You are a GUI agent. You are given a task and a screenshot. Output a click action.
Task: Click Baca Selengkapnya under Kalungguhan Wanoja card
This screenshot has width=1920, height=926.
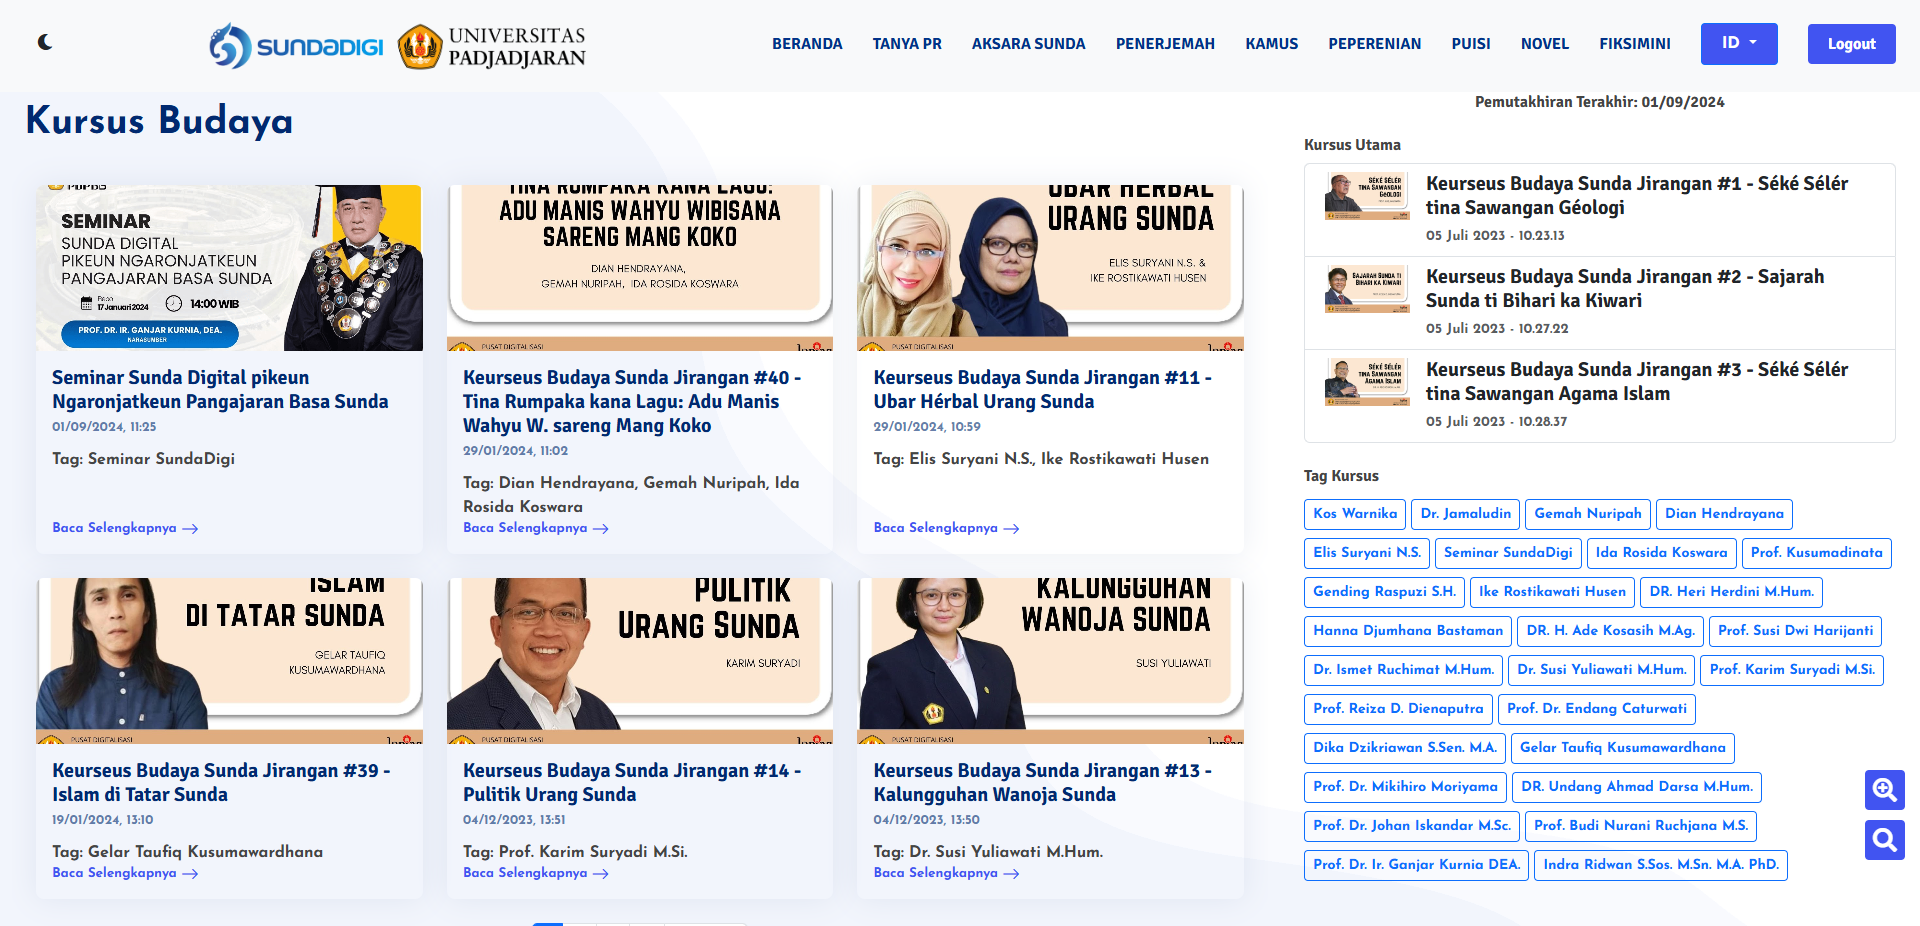(946, 873)
